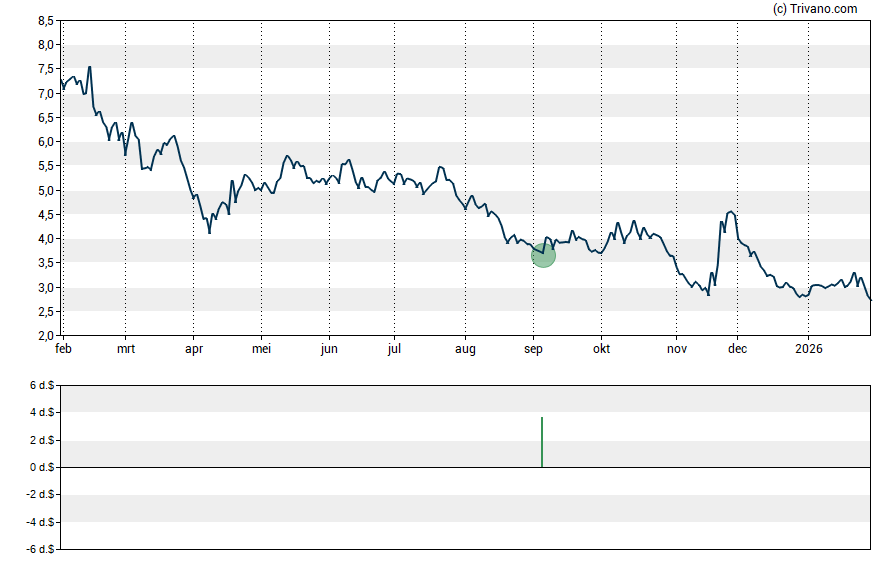The width and height of the screenshot is (888, 565).
Task: Click the 'dec' month label
Action: click(x=738, y=350)
